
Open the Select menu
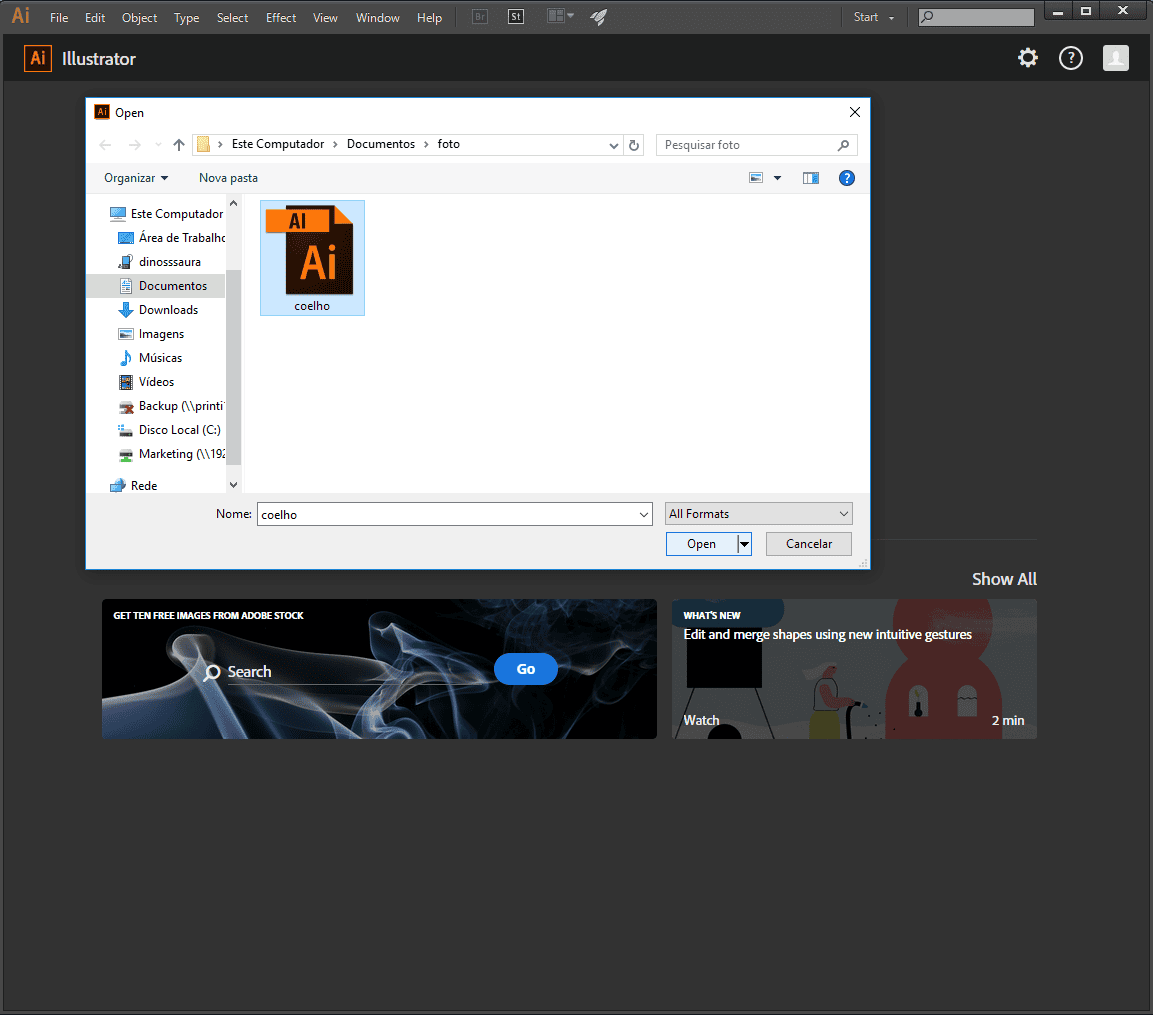pyautogui.click(x=232, y=18)
